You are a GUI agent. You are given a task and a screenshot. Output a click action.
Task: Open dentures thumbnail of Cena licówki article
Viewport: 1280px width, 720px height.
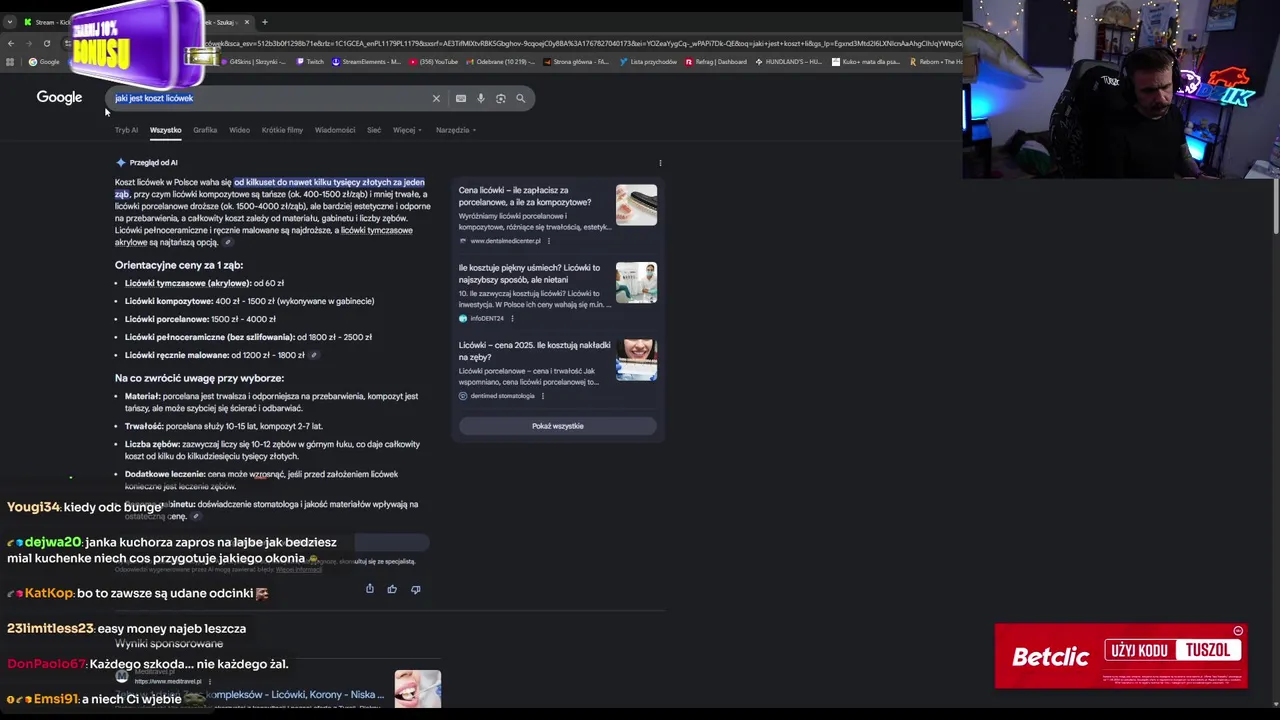636,205
